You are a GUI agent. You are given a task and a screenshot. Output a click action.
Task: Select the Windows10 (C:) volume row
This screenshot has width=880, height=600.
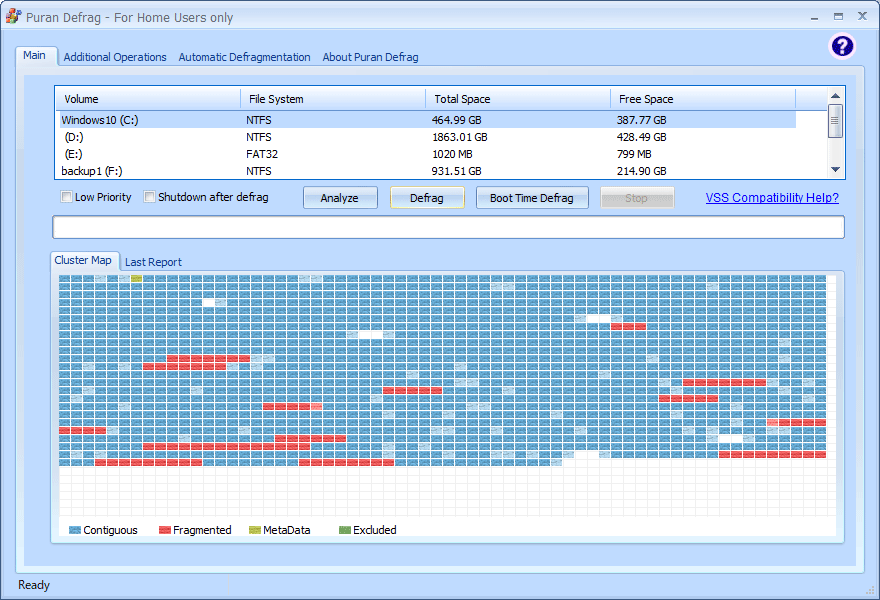click(428, 120)
